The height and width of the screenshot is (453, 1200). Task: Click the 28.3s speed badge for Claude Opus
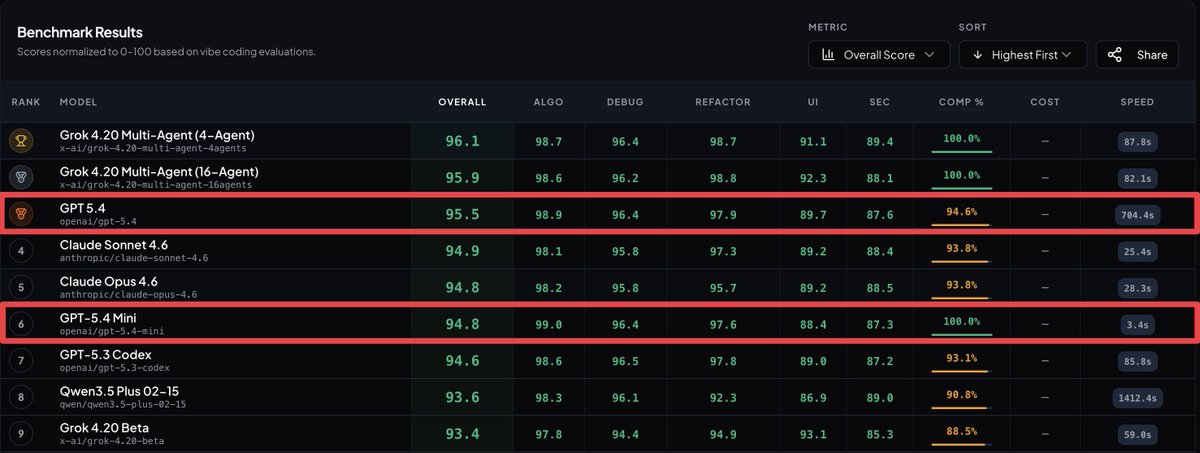[1137, 287]
